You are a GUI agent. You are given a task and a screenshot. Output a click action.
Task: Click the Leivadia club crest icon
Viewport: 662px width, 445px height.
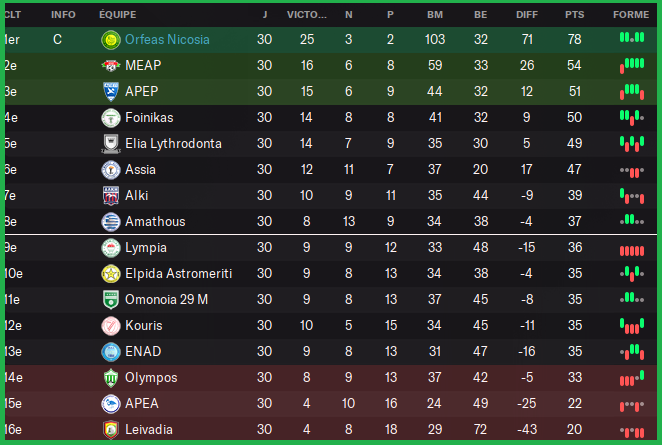coord(110,430)
